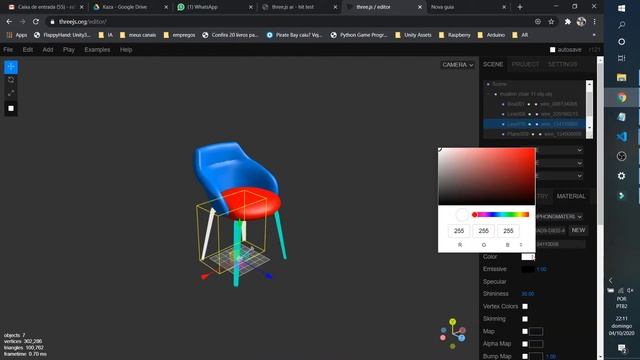Image resolution: width=640 pixels, height=360 pixels.
Task: Open the Arduino bookmark folder
Action: point(491,35)
